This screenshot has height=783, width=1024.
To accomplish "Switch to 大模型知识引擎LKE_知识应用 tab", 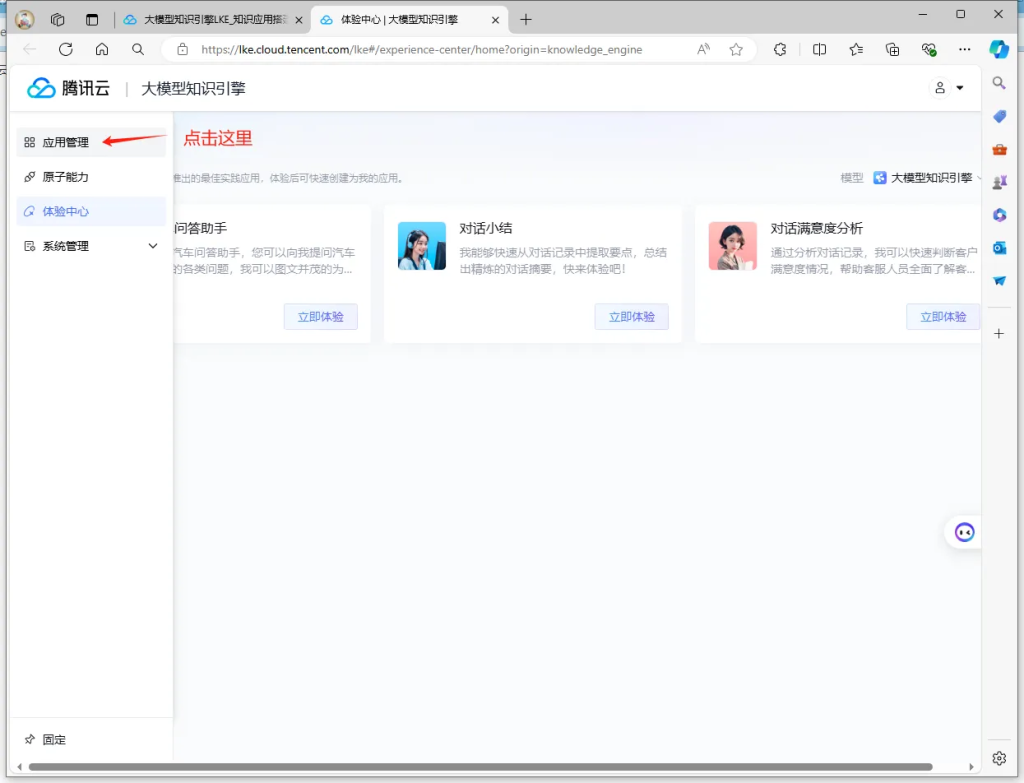I will click(208, 19).
